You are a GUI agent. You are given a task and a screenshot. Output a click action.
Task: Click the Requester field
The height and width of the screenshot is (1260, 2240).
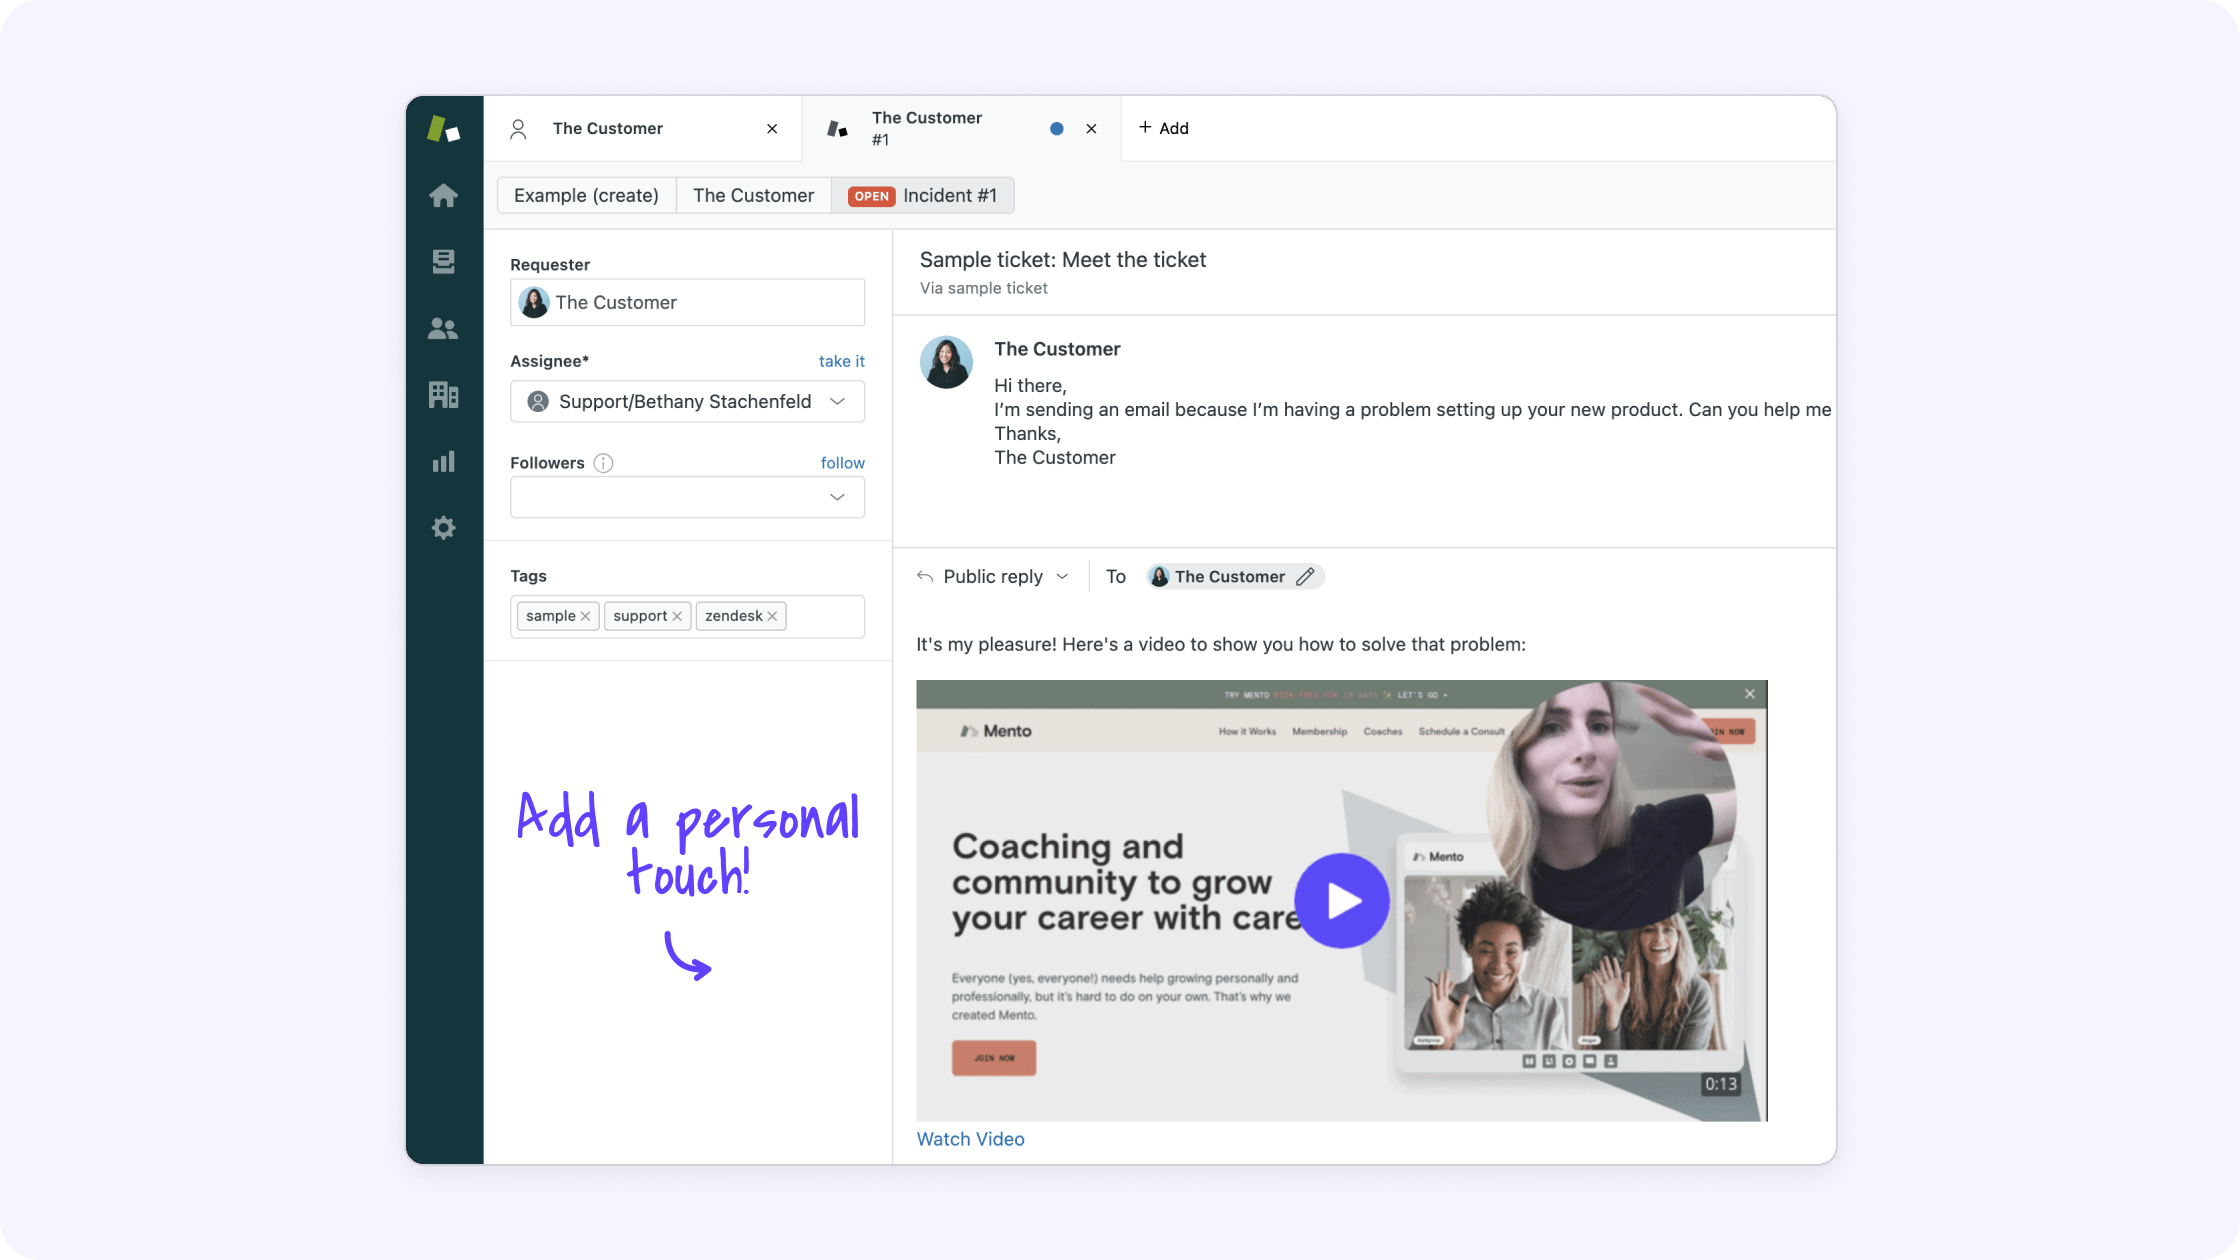click(x=687, y=302)
